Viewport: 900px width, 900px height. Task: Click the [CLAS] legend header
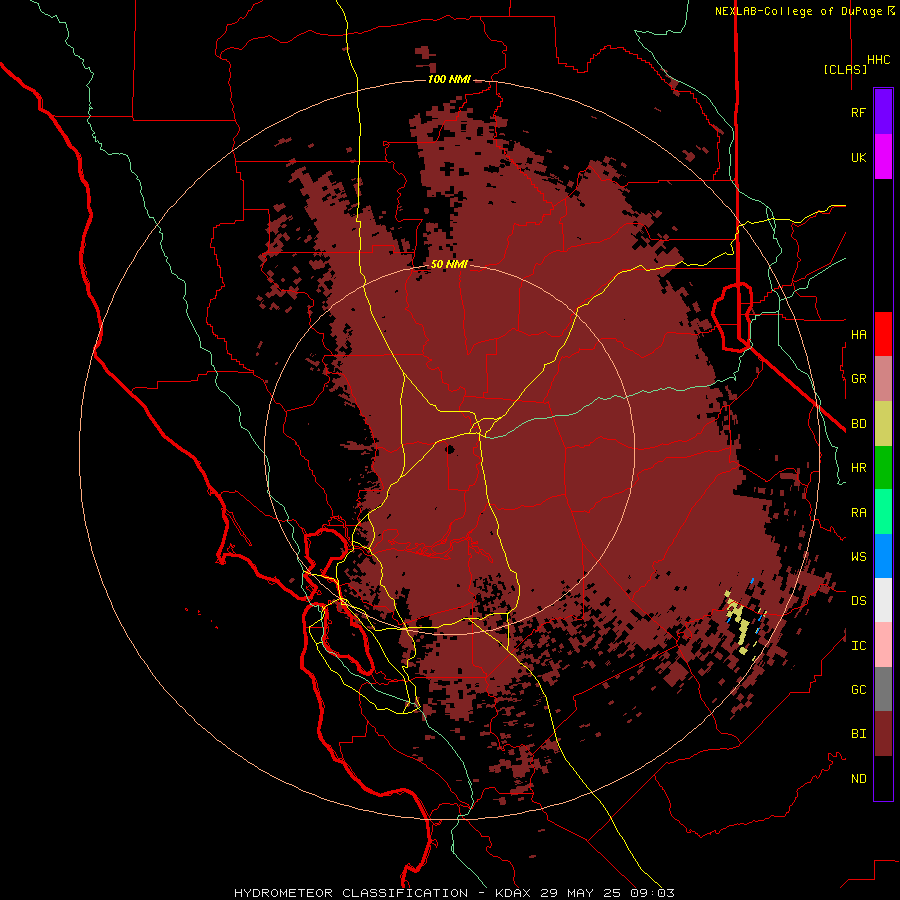point(845,69)
